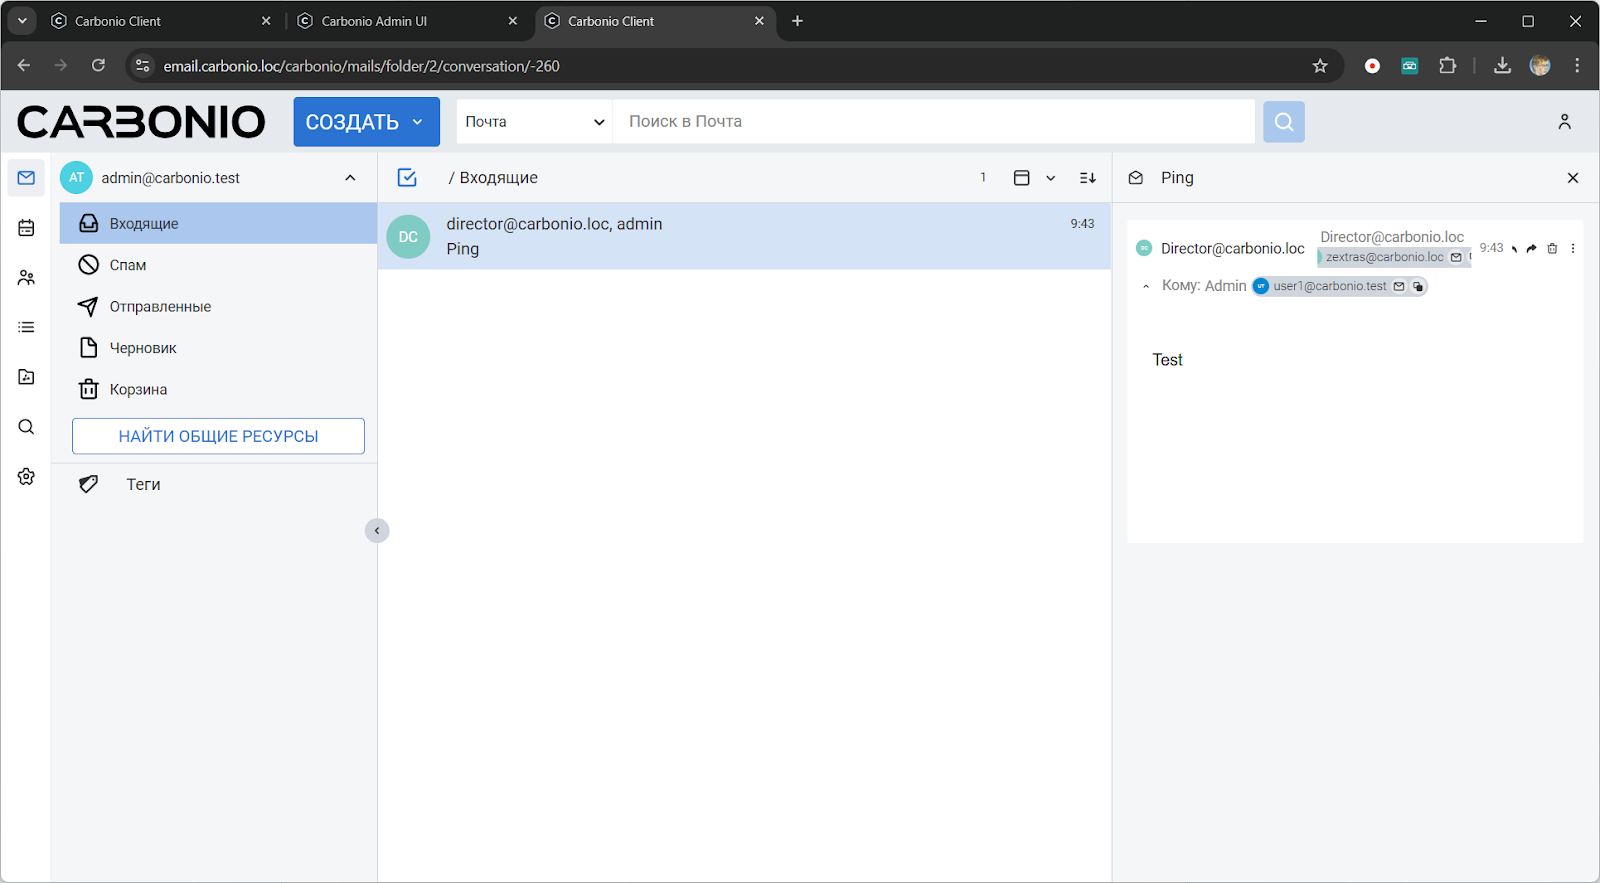Close the Carbonio Admin UI tab

tap(513, 21)
